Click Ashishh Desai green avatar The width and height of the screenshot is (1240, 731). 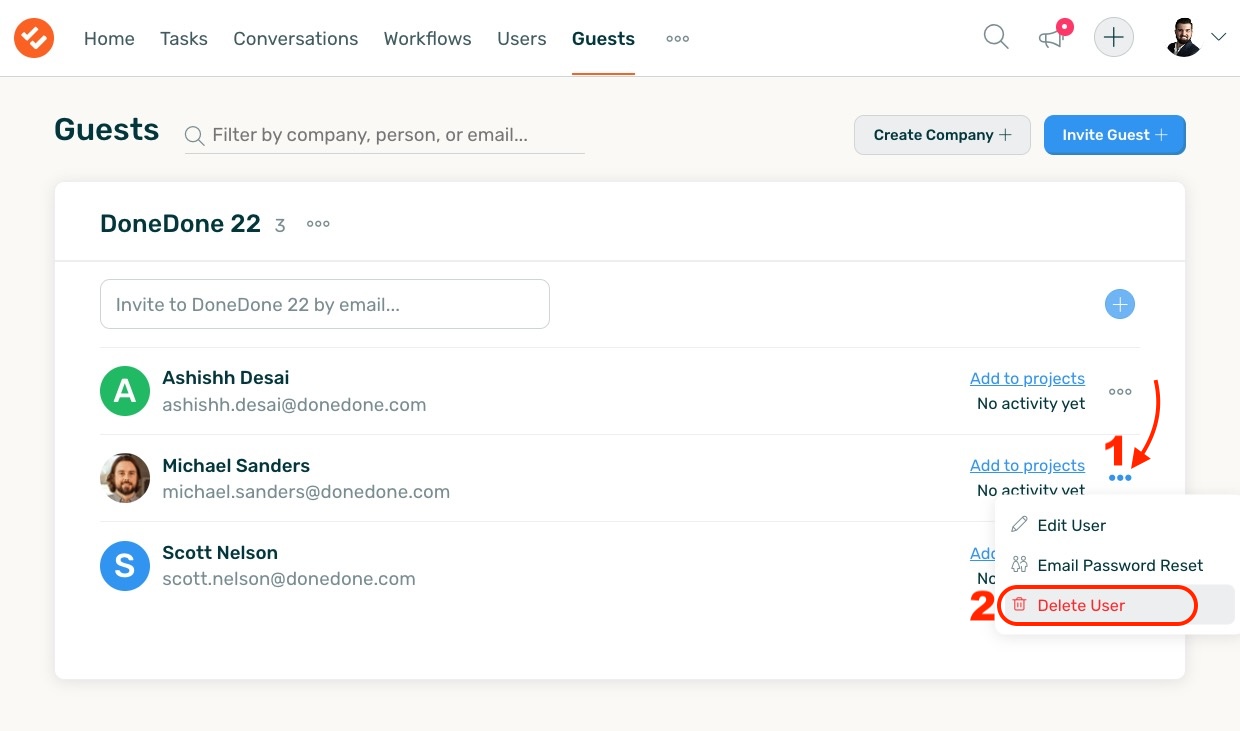click(x=125, y=391)
